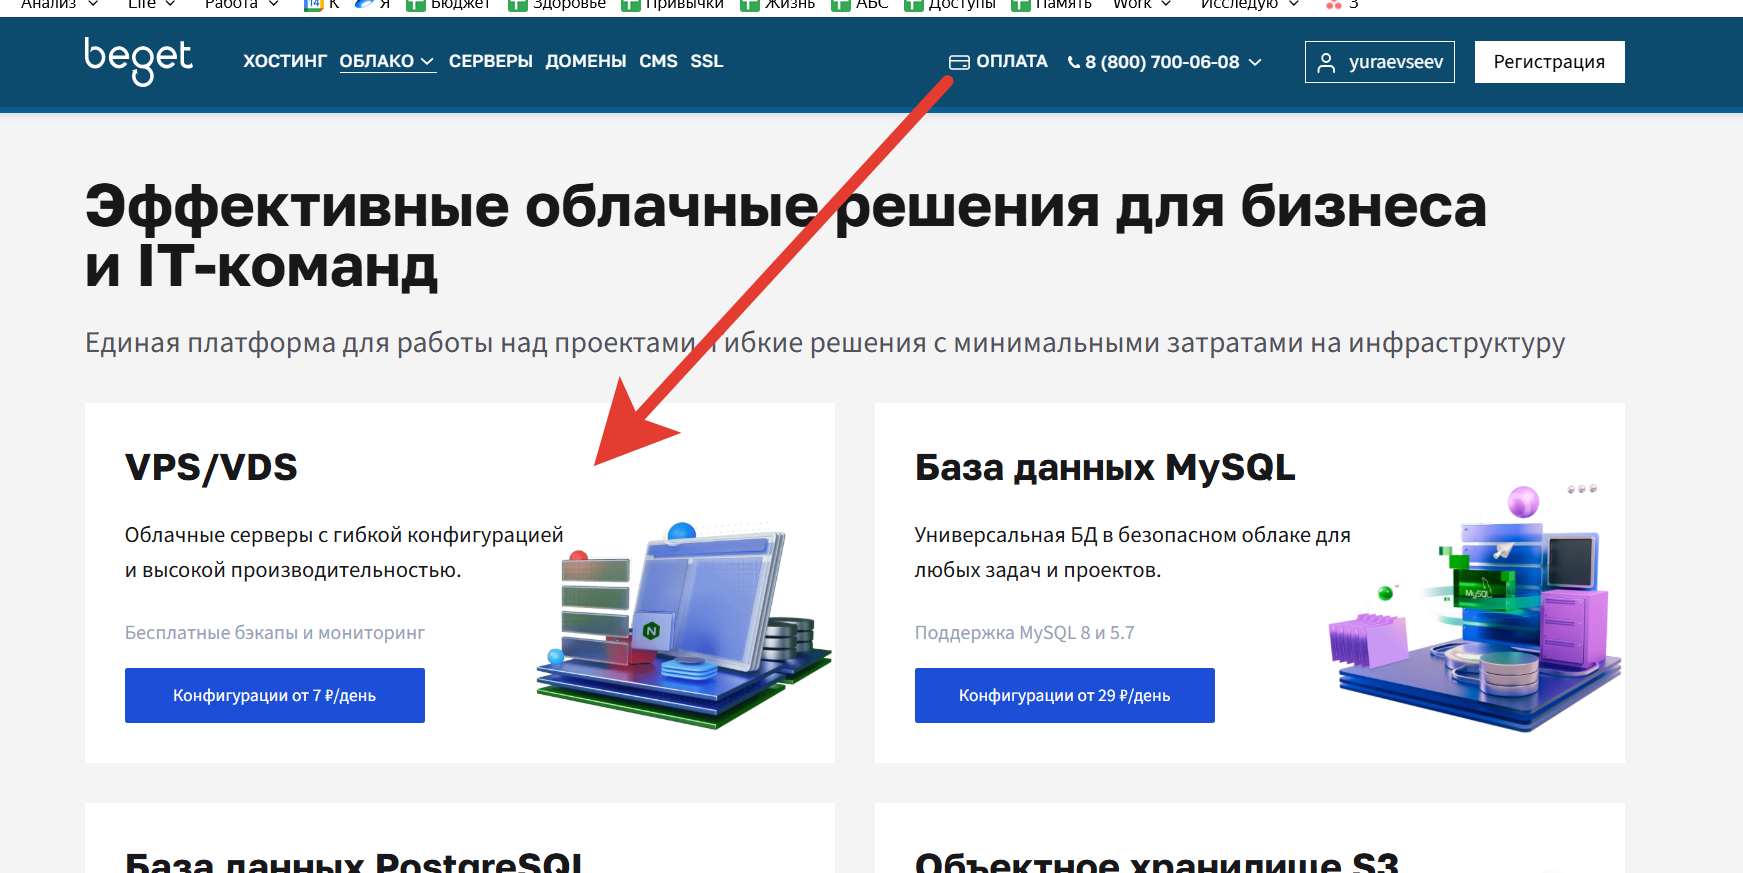This screenshot has height=873, width=1743.
Task: Go to the ДОМЕНЫ section
Action: point(585,61)
